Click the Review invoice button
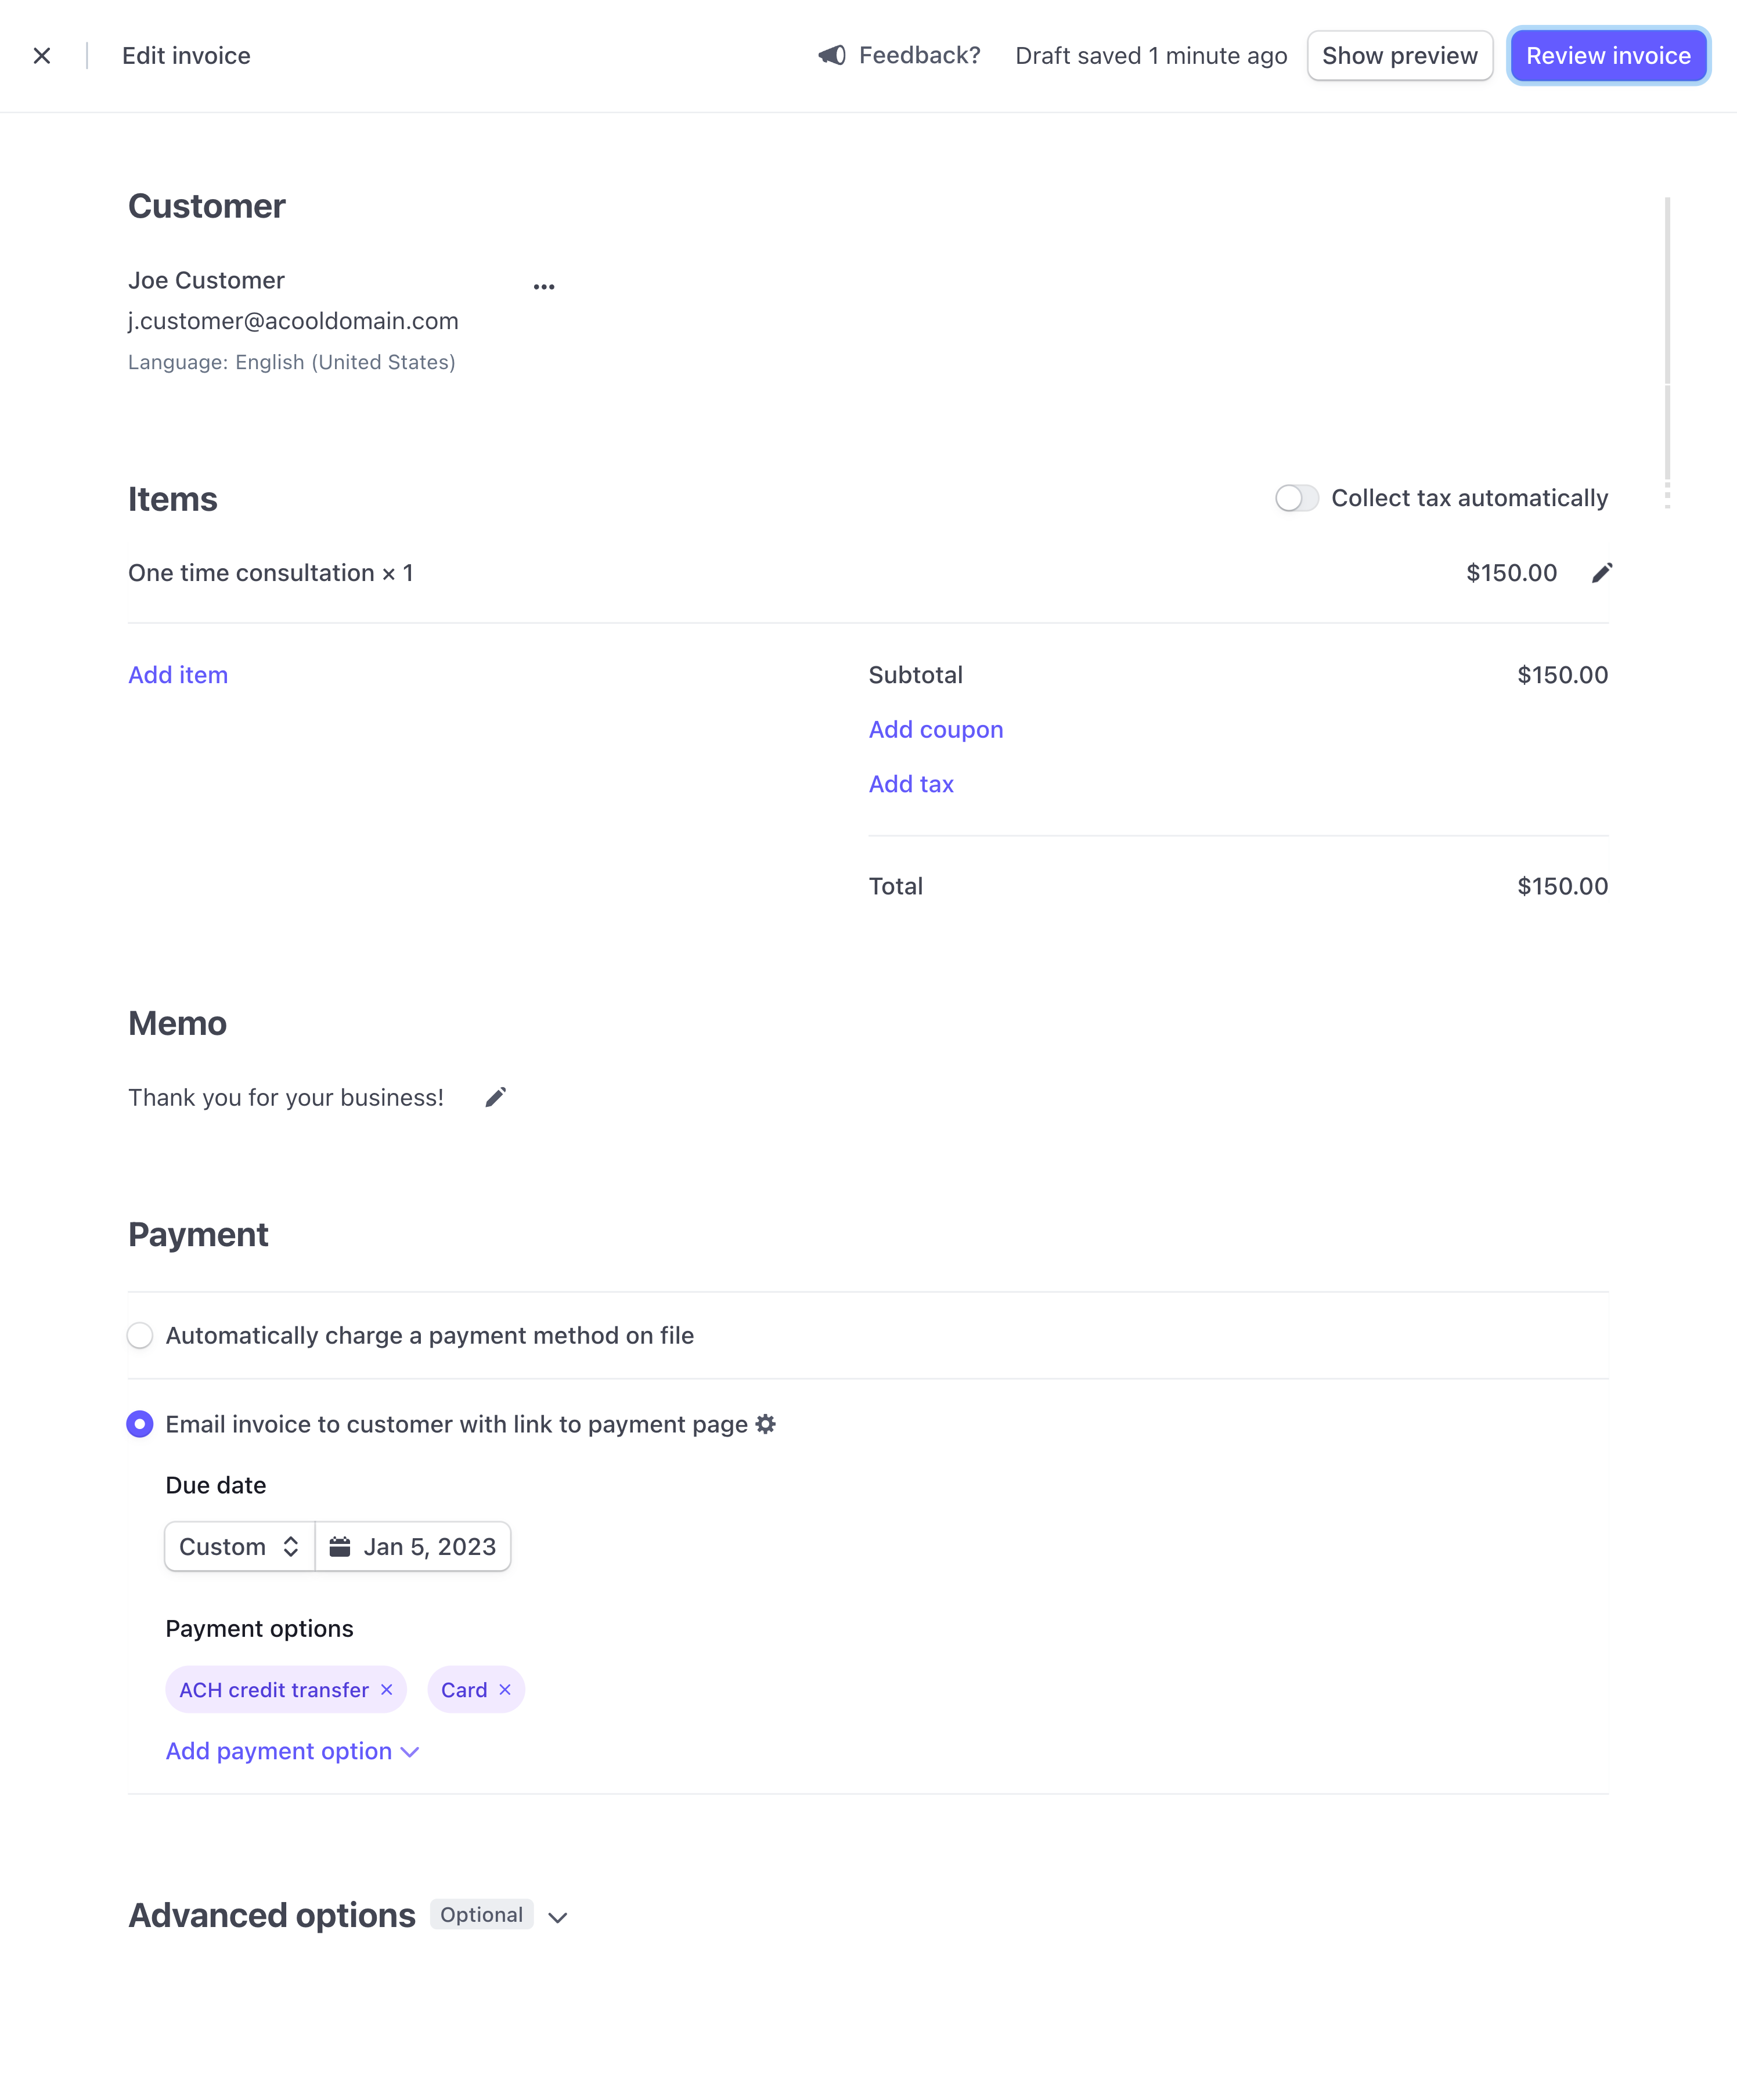This screenshot has height=2100, width=1737. coord(1607,56)
